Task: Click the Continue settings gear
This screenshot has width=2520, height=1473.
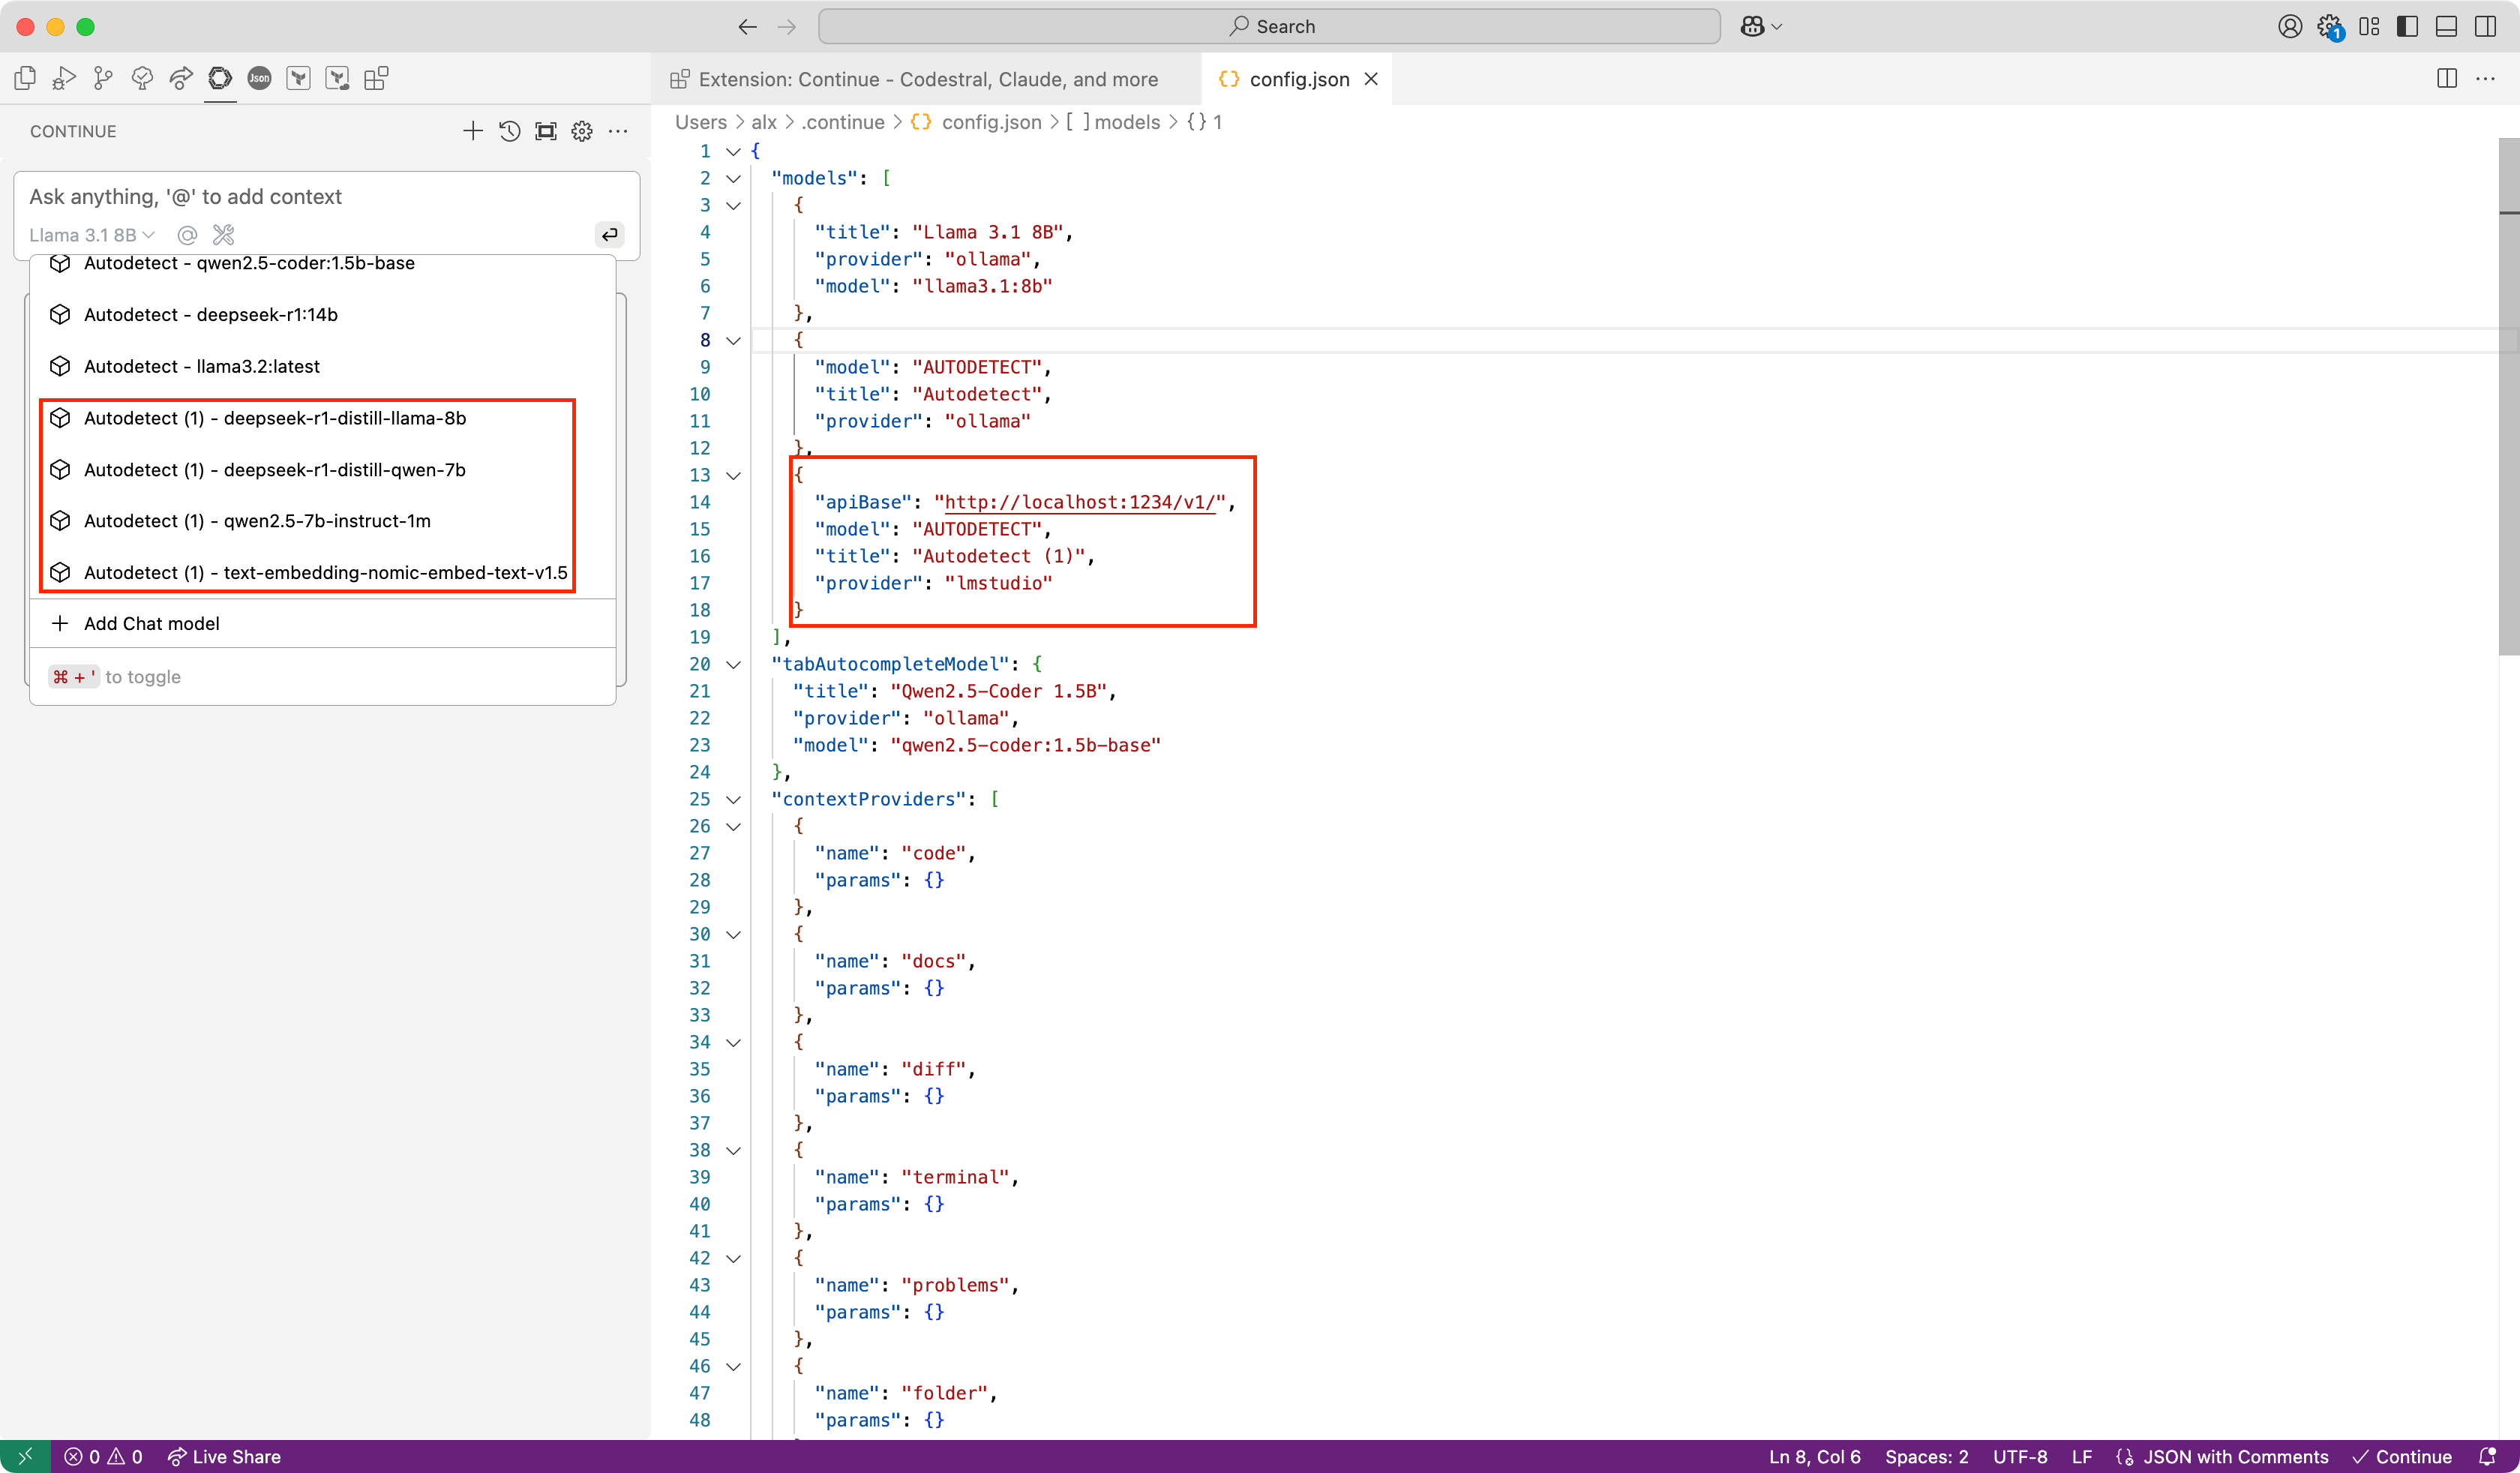Action: tap(582, 131)
